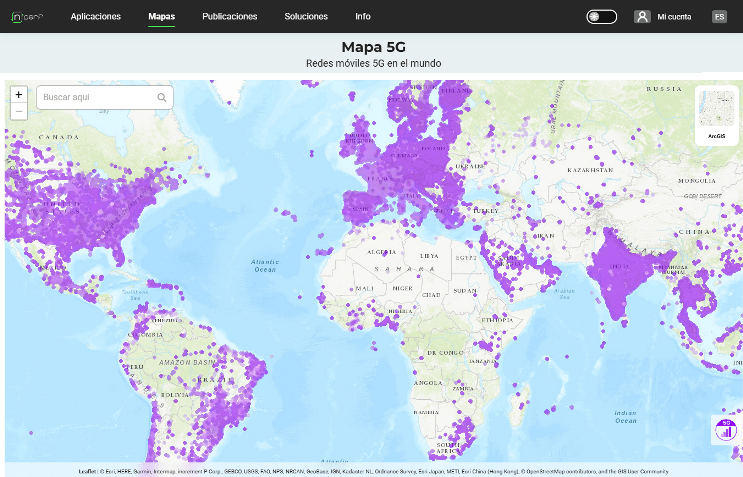Click the Leaflet attribution link
The height and width of the screenshot is (477, 743).
click(x=87, y=471)
